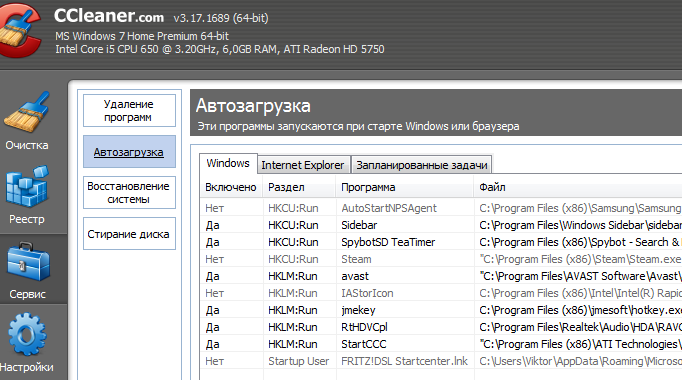Image resolution: width=682 pixels, height=380 pixels.
Task: Sort by Раздел column header
Action: (x=299, y=187)
